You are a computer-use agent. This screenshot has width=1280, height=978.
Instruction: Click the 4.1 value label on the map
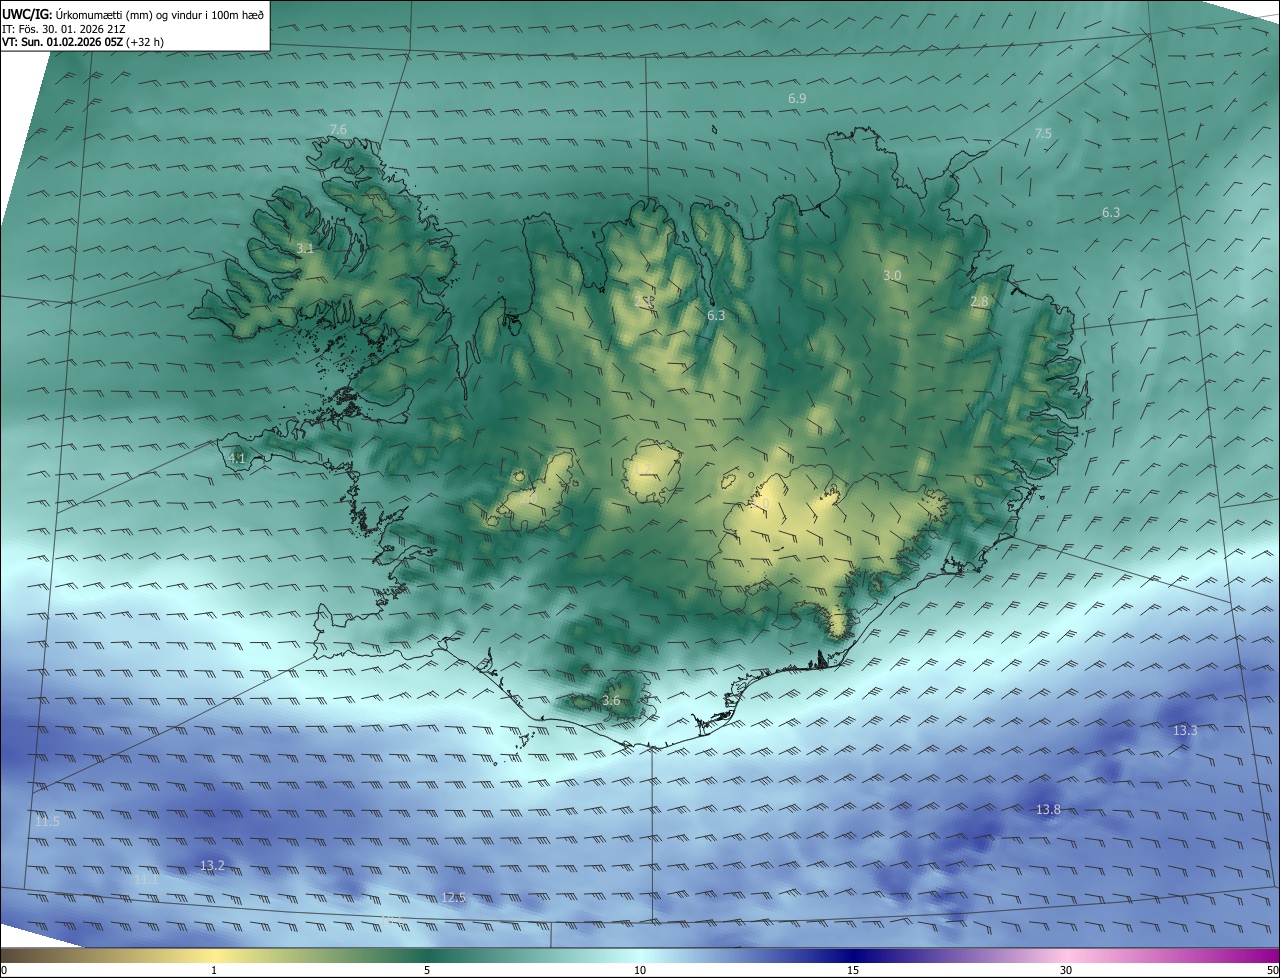237,458
